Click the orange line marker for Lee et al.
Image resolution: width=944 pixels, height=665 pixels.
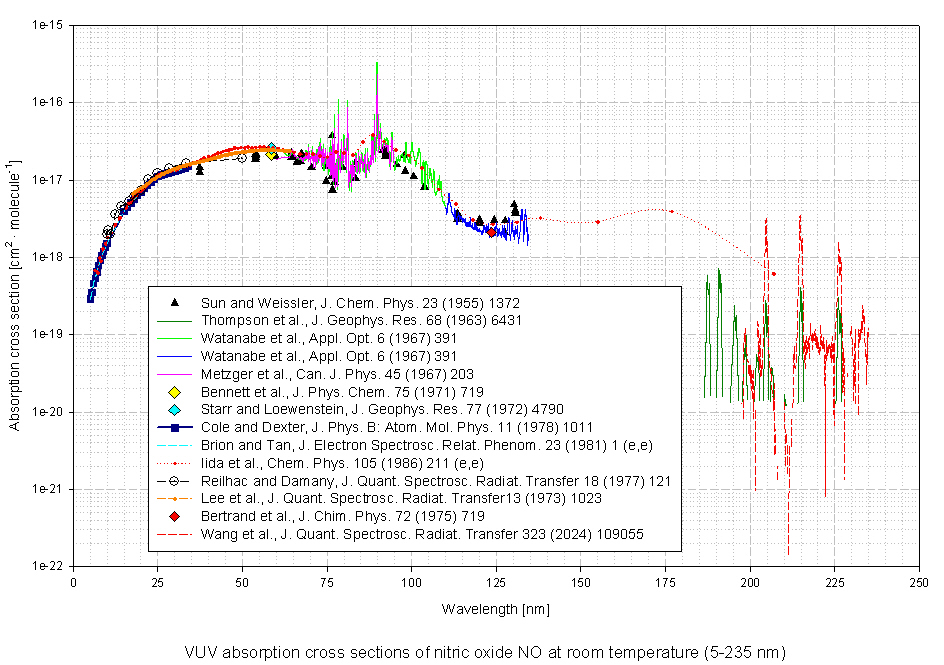point(175,499)
